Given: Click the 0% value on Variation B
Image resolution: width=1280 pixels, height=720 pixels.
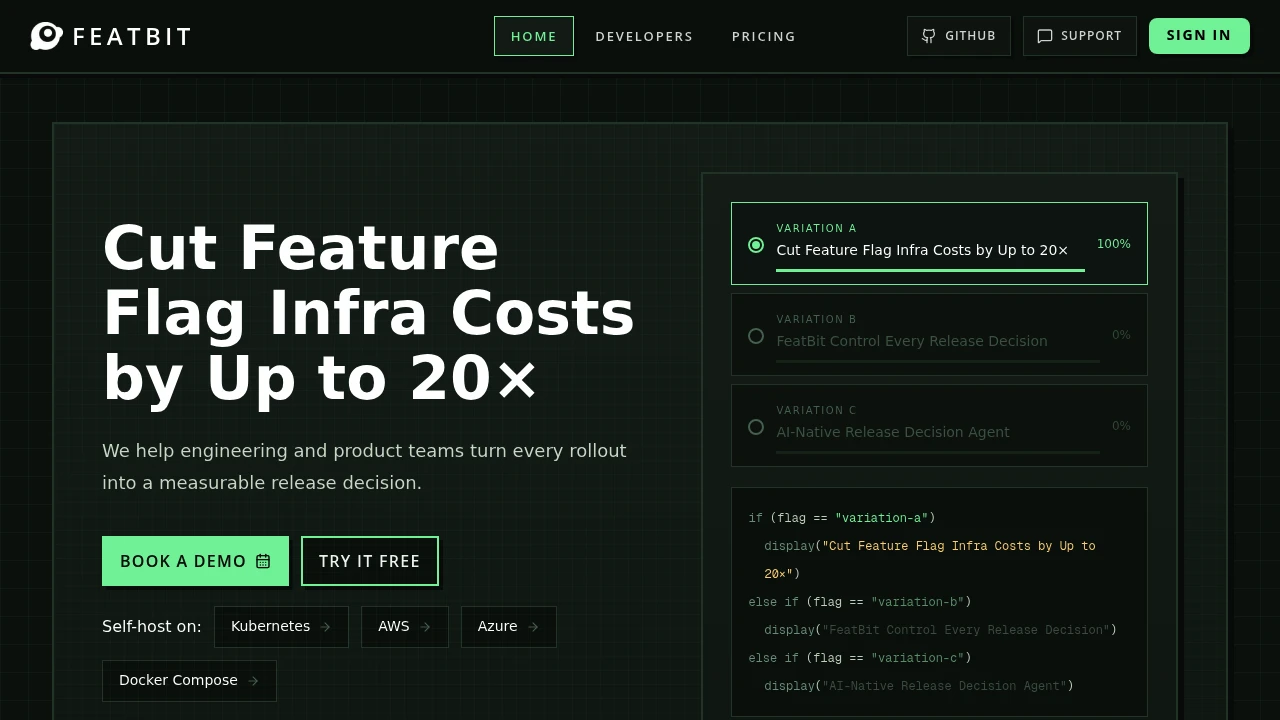Looking at the screenshot, I should pos(1121,335).
